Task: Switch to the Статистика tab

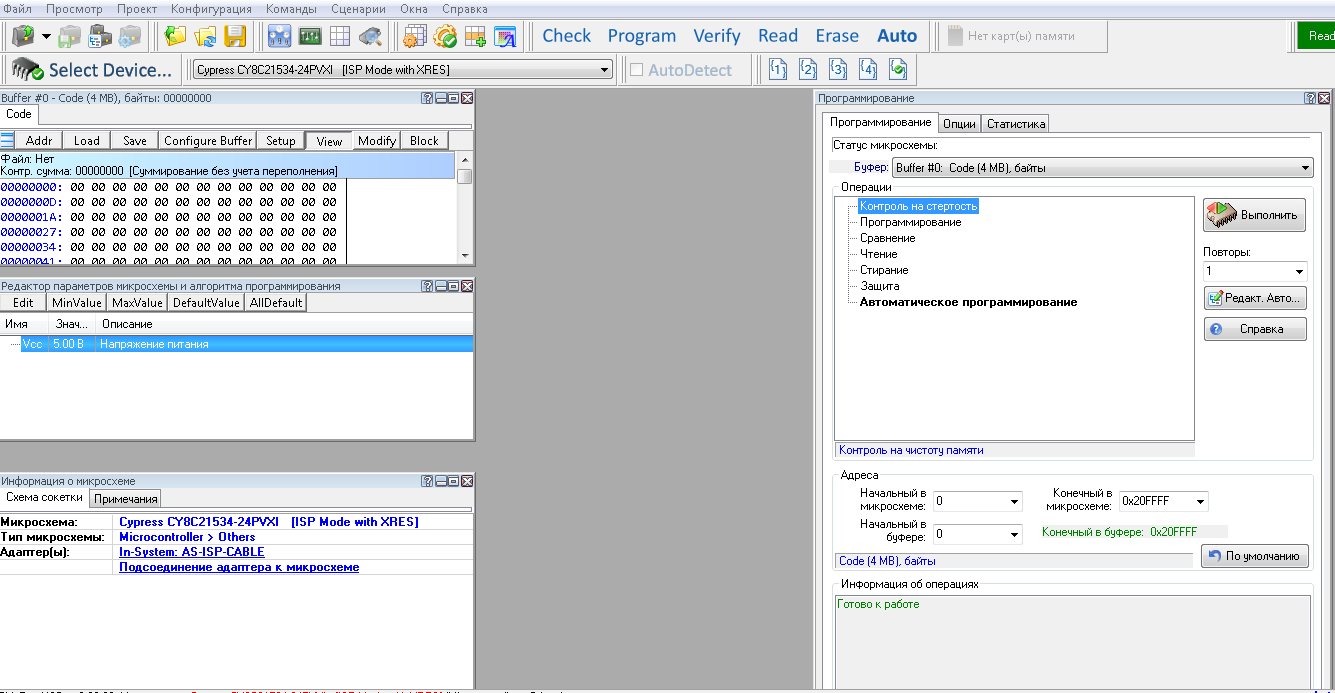Action: (x=1015, y=124)
